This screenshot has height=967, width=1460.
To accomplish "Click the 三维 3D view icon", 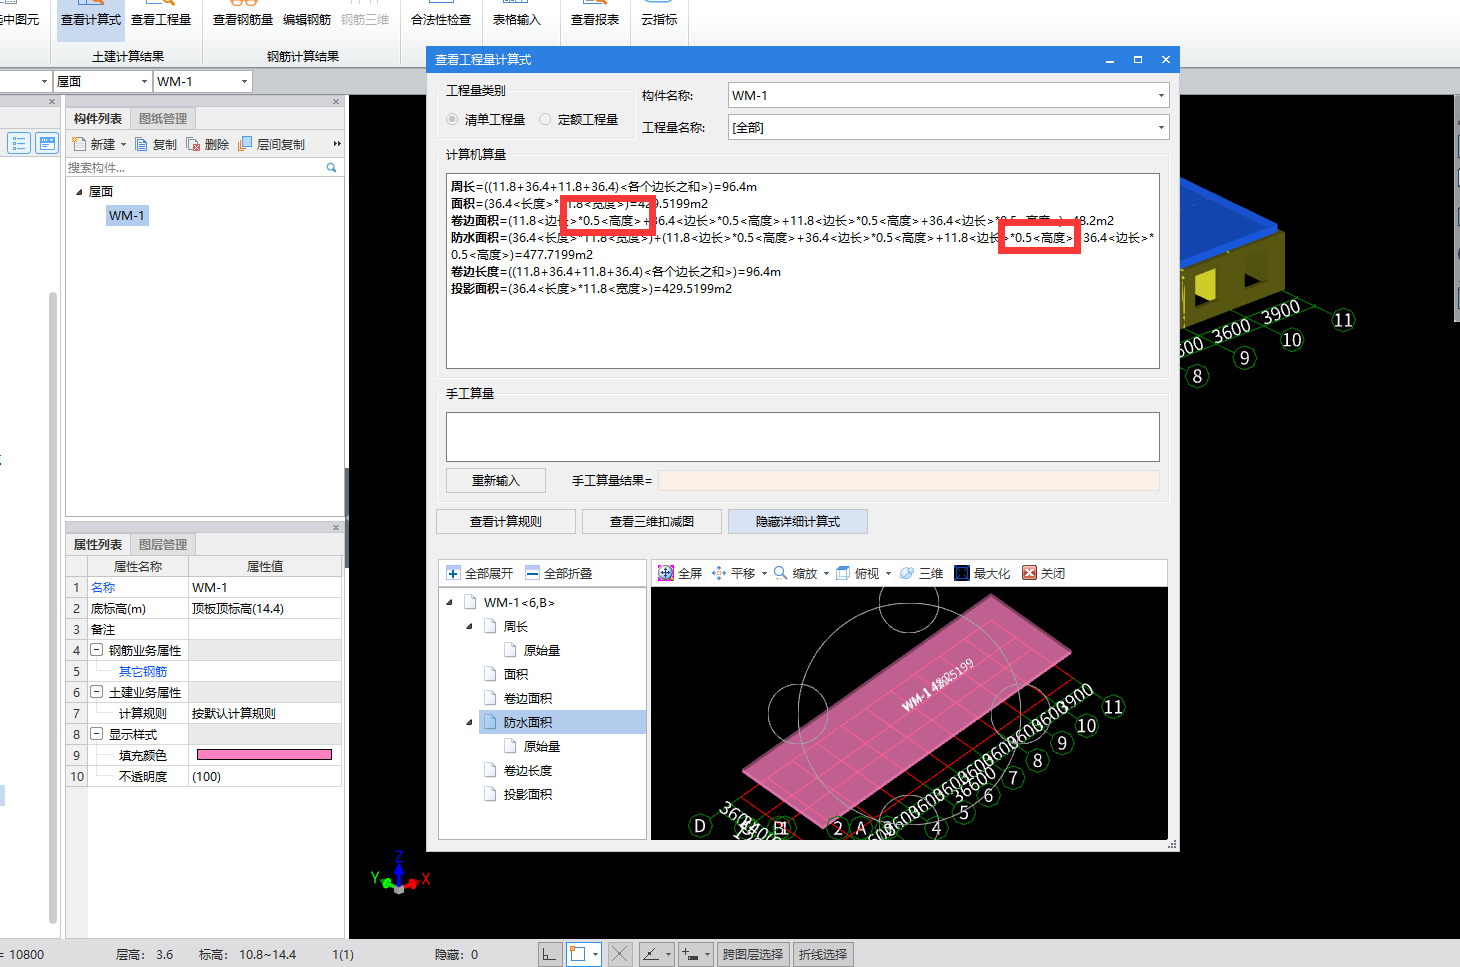I will click(x=907, y=573).
